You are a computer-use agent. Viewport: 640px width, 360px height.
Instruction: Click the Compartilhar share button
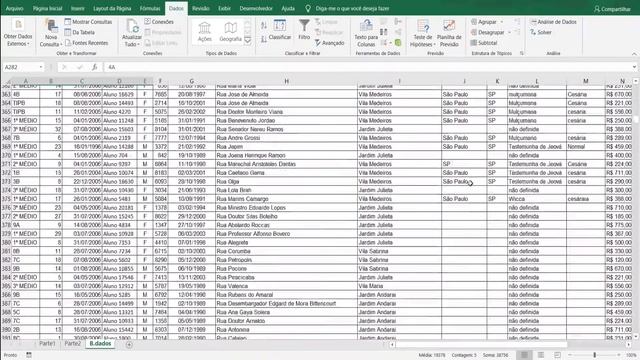[x=612, y=9]
